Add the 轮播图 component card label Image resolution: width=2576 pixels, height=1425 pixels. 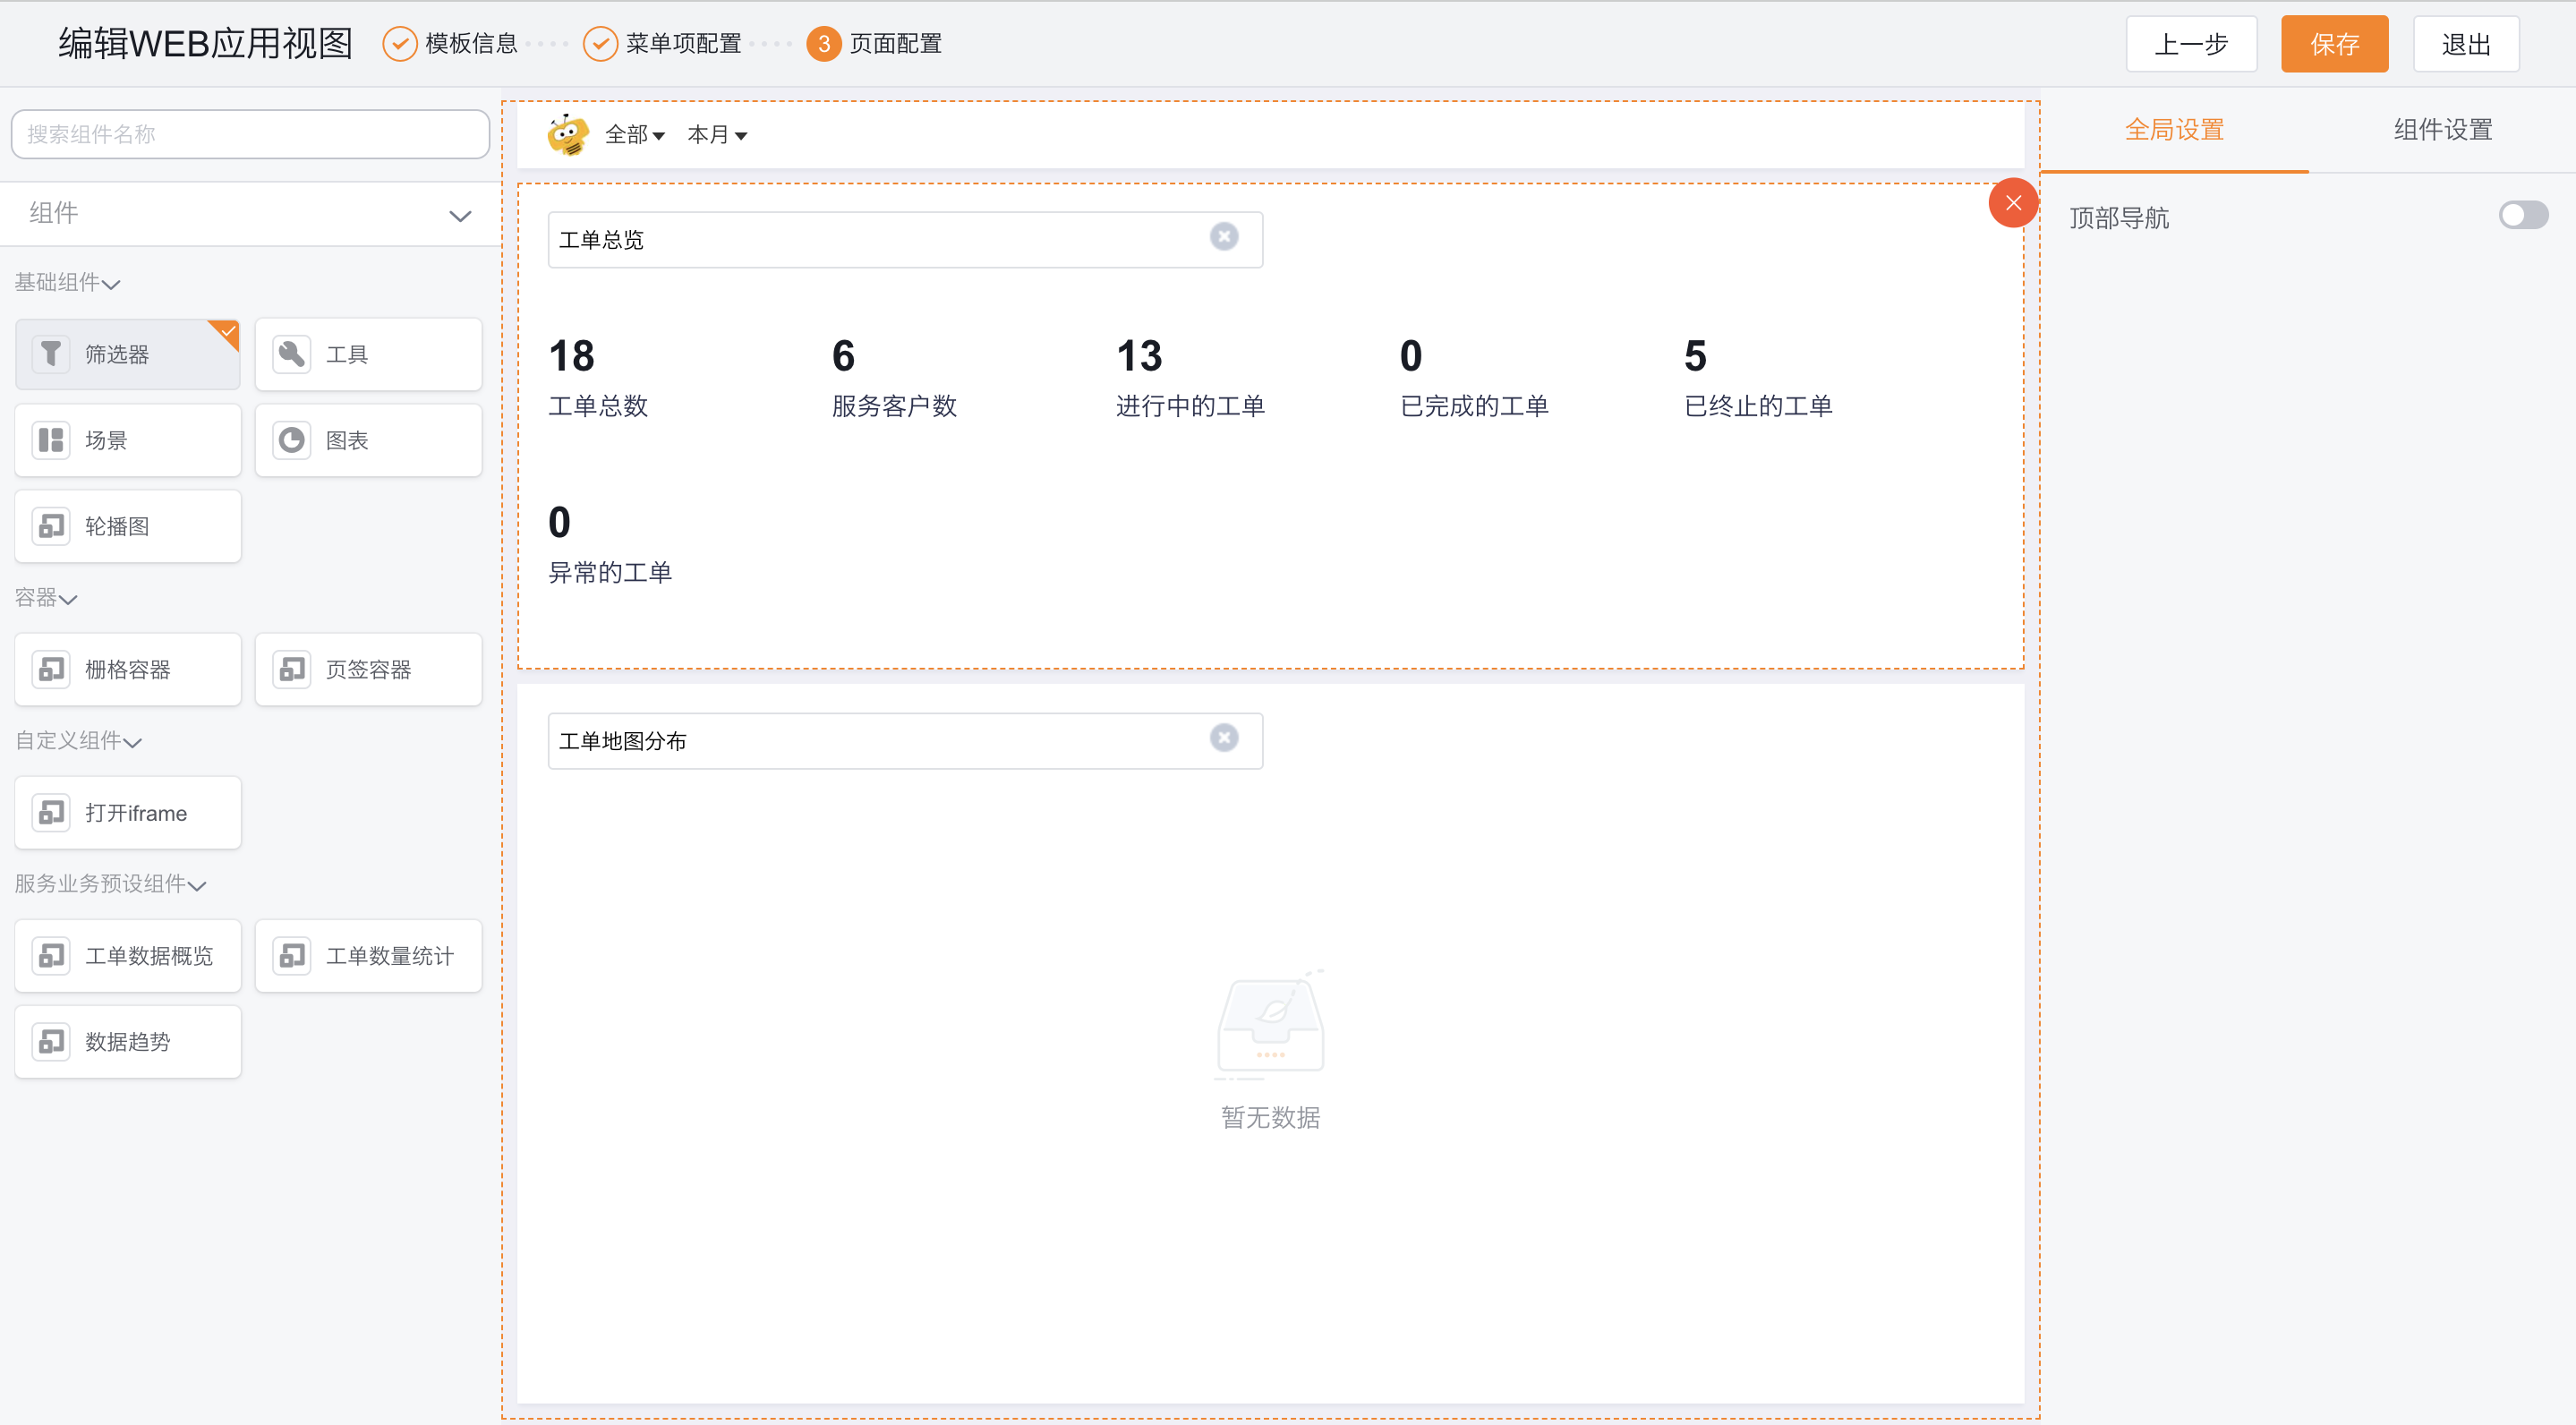tap(117, 527)
